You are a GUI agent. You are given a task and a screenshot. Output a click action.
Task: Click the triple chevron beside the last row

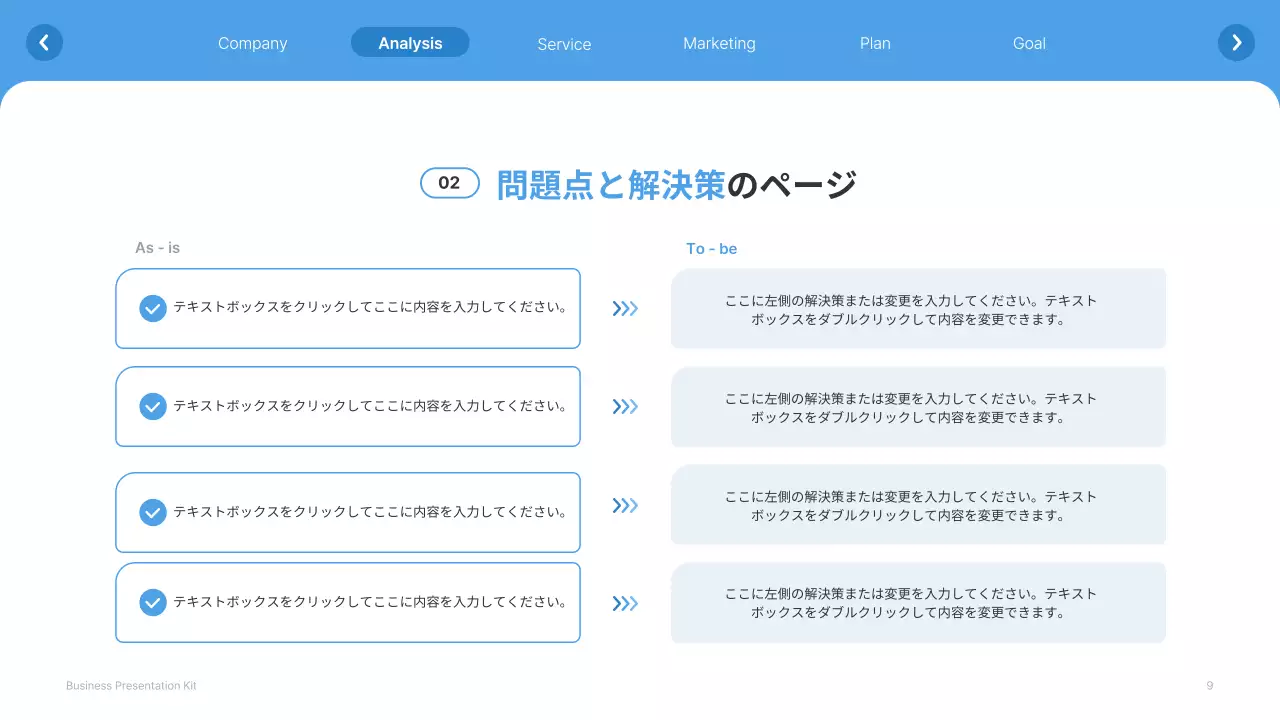point(625,602)
